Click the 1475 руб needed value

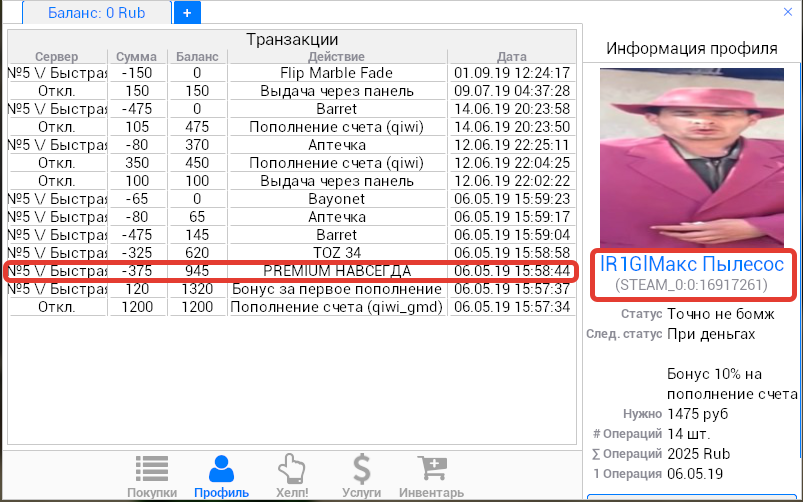click(698, 414)
